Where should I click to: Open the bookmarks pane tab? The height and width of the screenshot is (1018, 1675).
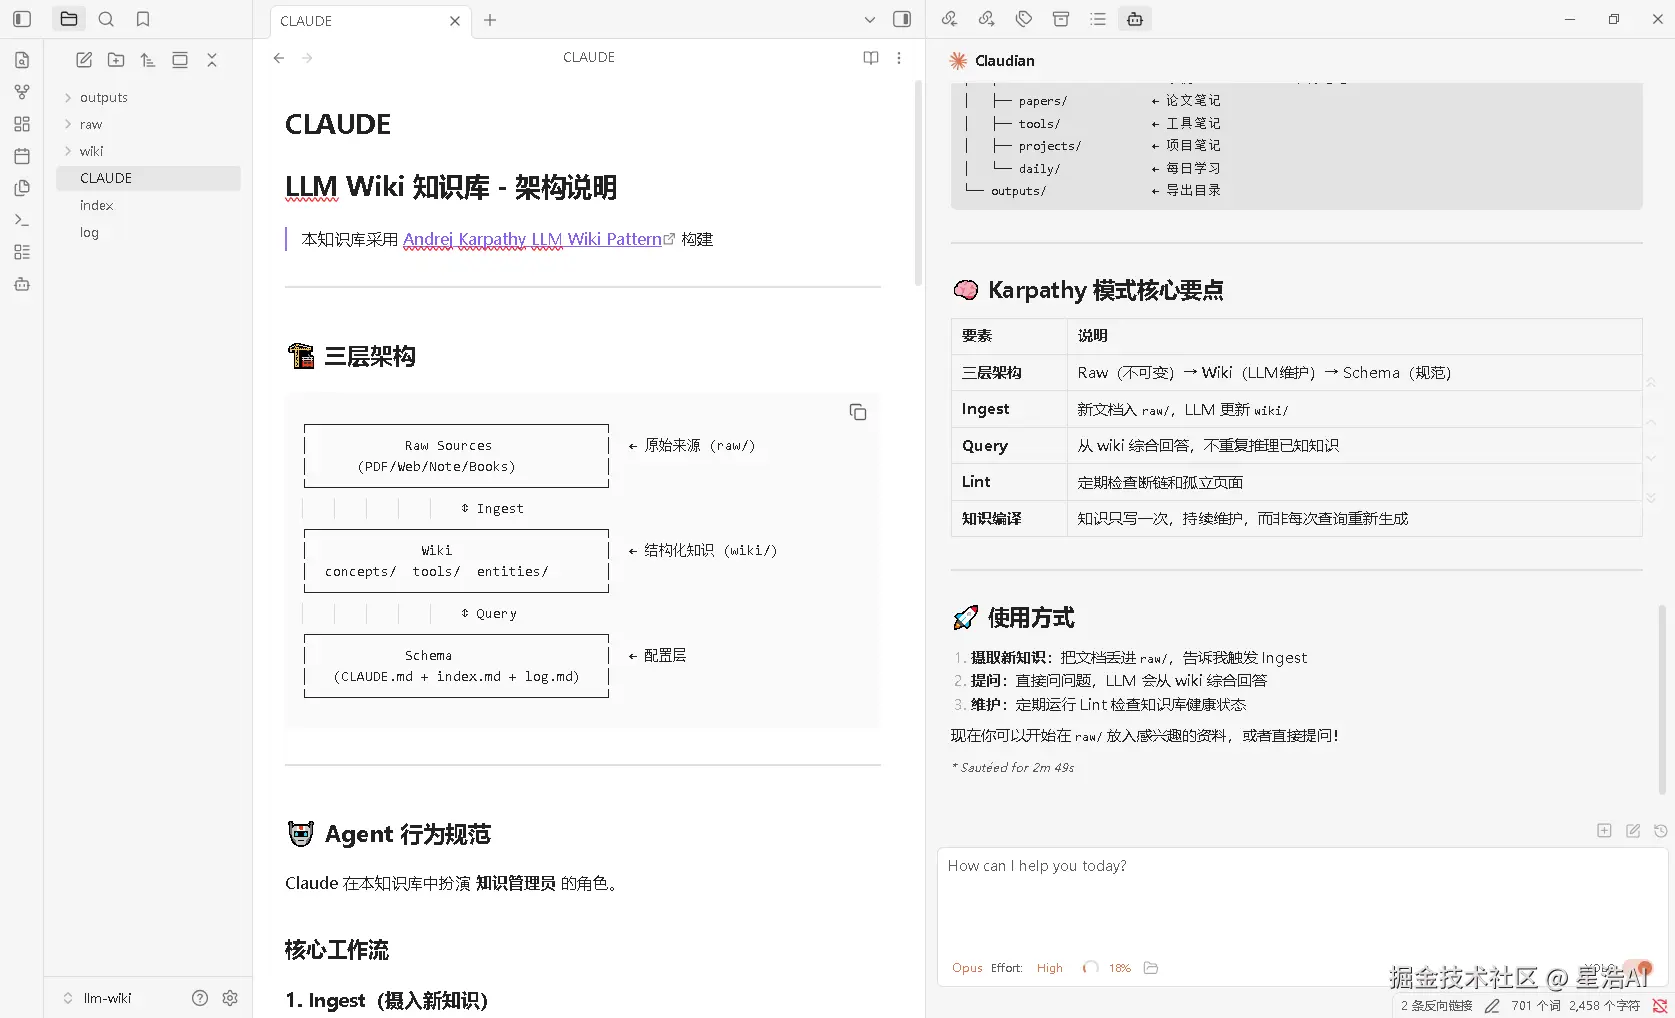click(x=143, y=19)
